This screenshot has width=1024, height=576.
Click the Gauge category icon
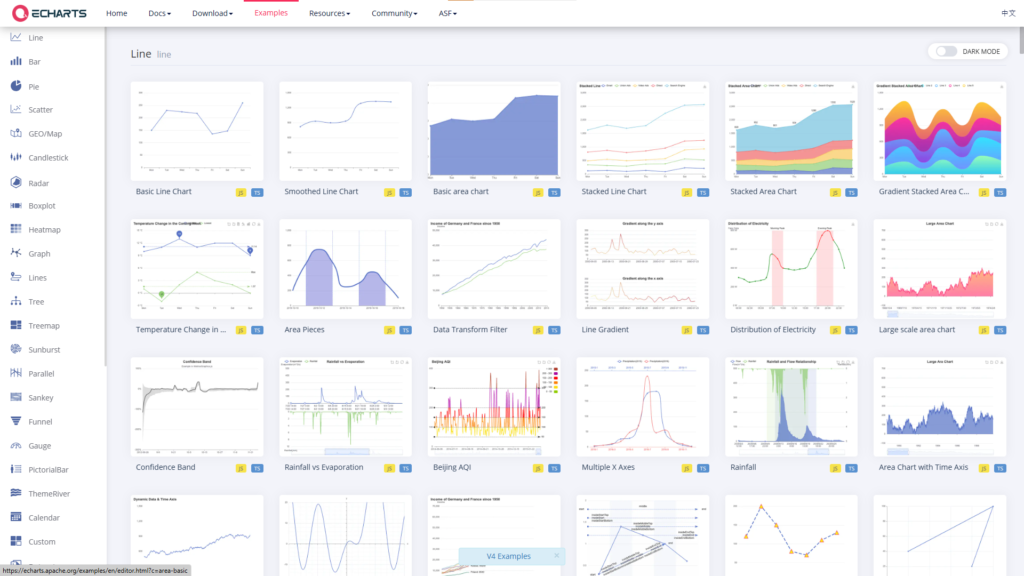tap(16, 446)
